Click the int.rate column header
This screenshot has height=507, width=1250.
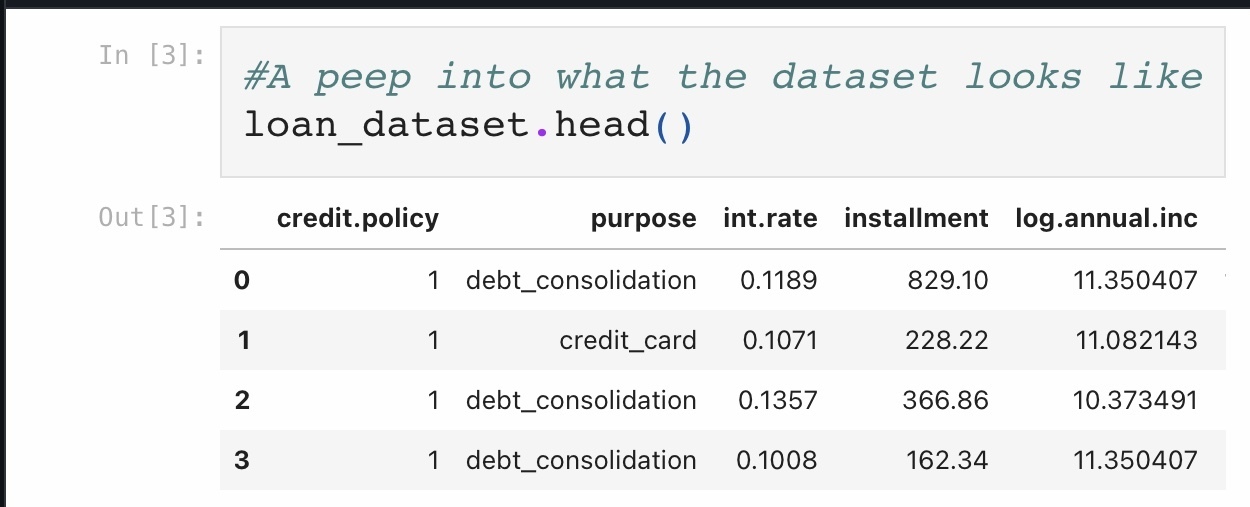click(x=770, y=219)
